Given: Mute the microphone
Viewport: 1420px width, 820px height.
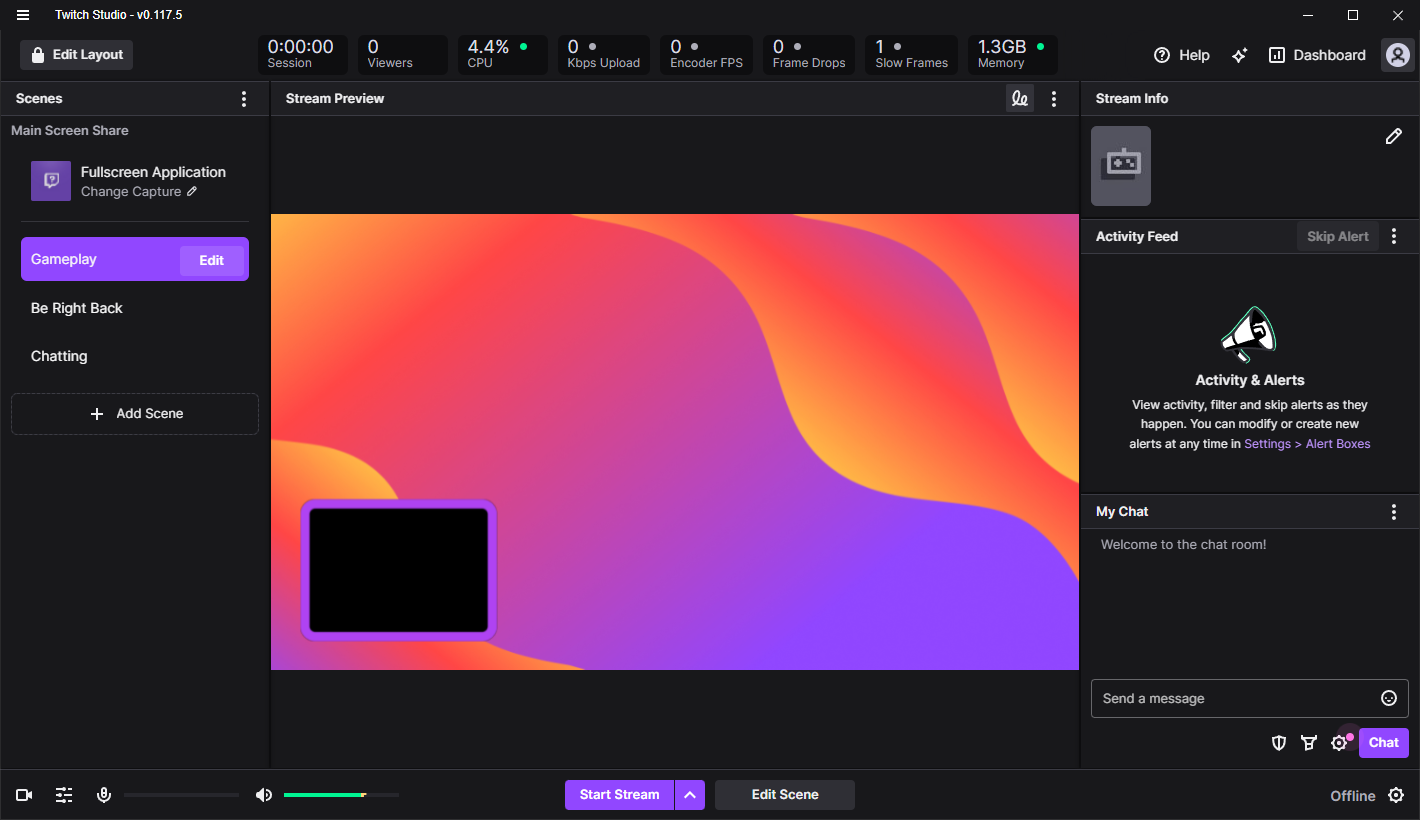Looking at the screenshot, I should (104, 794).
